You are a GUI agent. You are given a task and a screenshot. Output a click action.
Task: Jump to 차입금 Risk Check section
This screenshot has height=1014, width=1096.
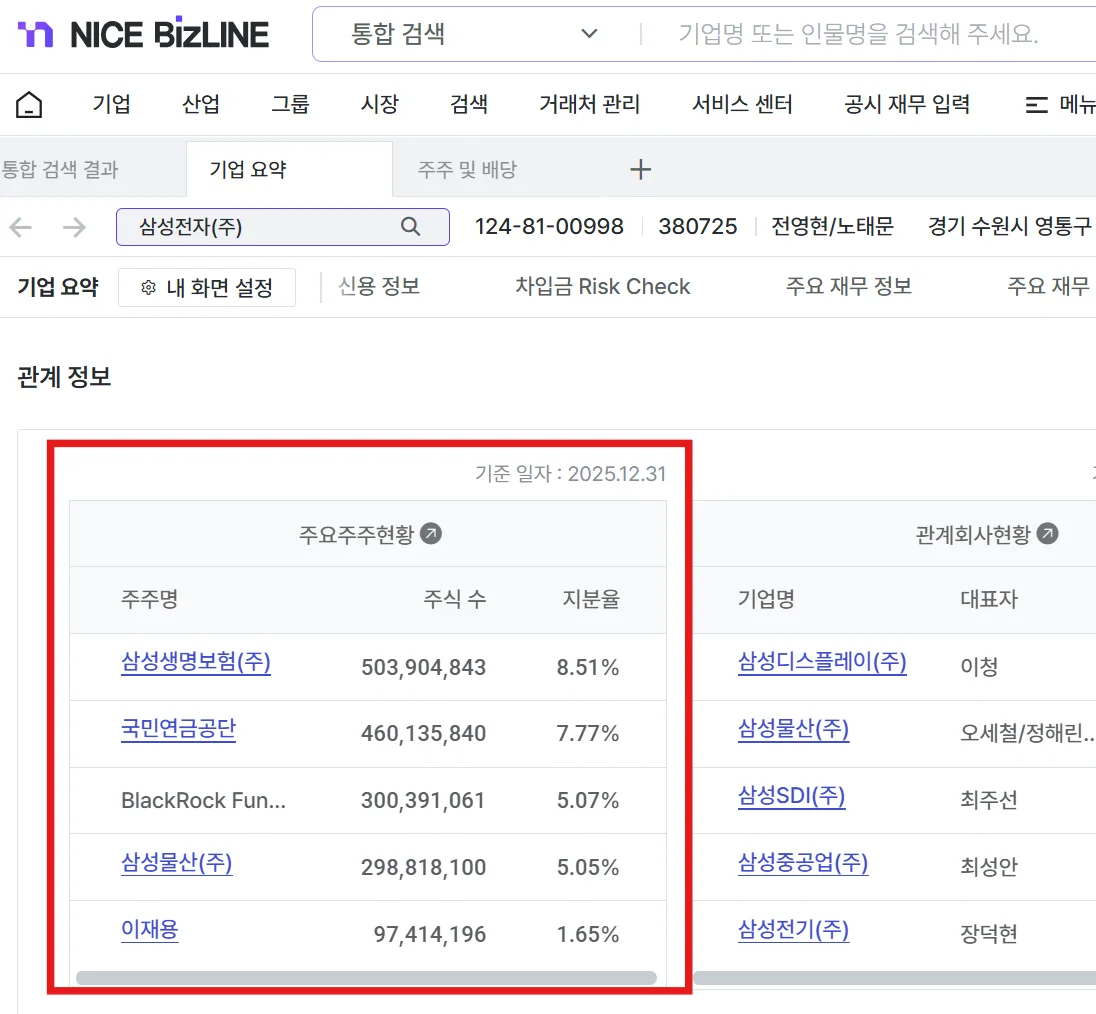tap(602, 287)
